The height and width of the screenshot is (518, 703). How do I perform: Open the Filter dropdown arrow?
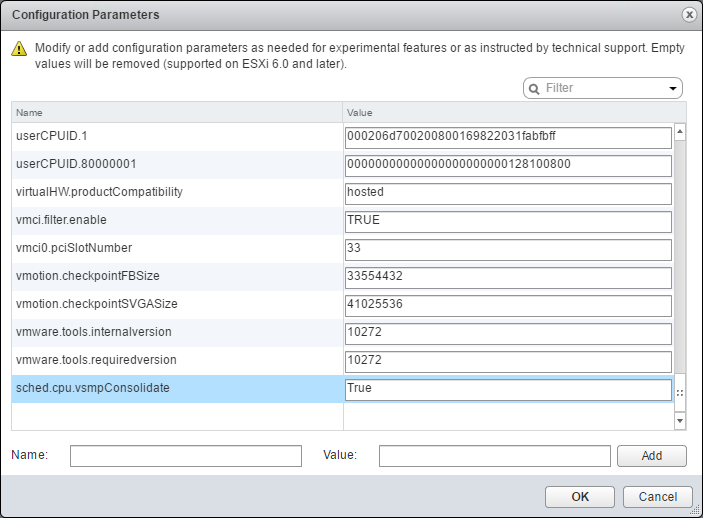(x=673, y=88)
